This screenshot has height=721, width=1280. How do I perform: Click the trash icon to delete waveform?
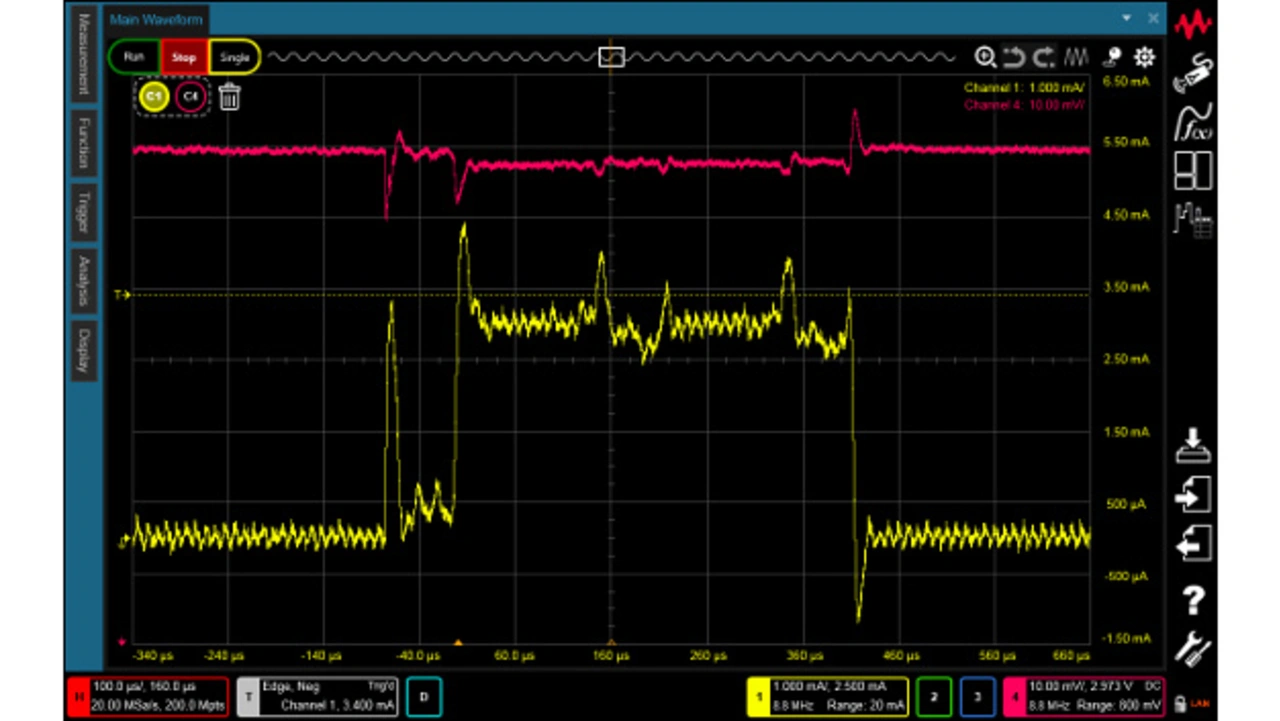point(229,97)
